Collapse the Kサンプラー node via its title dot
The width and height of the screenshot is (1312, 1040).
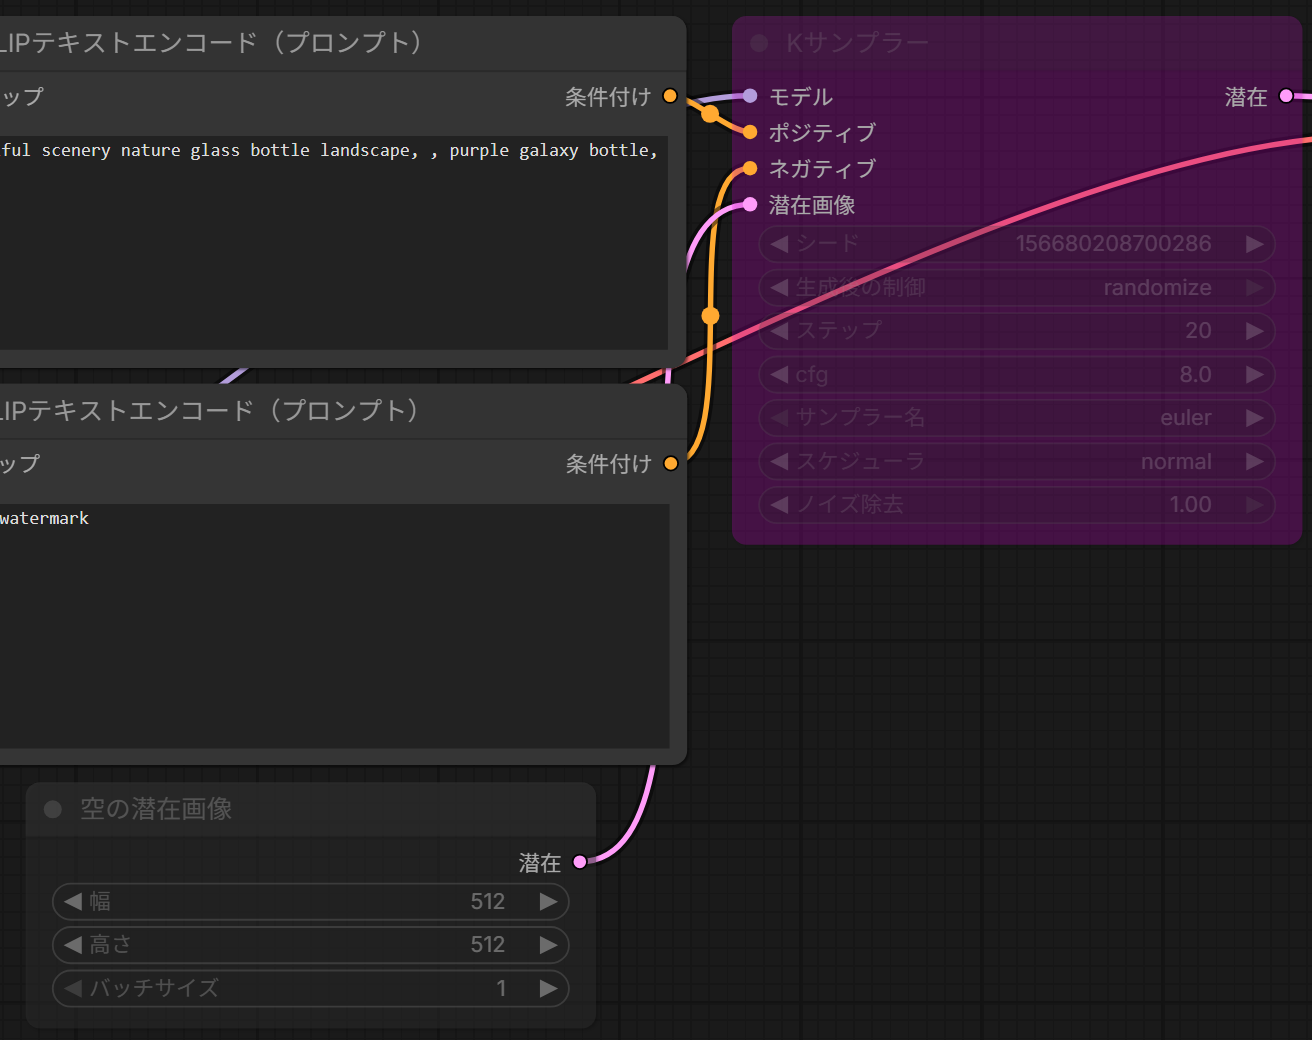[759, 43]
